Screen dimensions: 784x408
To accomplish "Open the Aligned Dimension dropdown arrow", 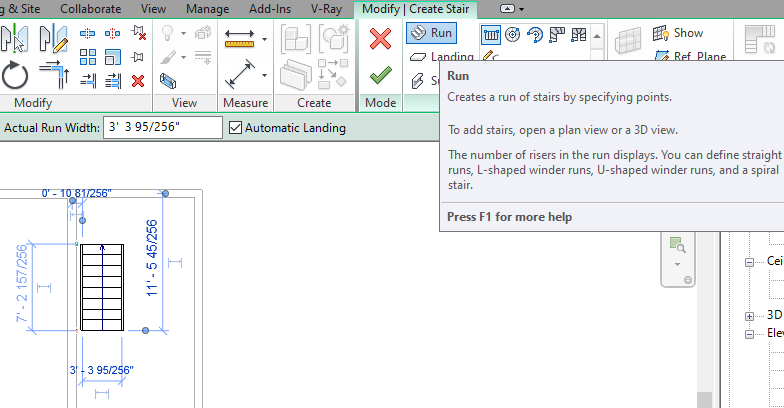I will pyautogui.click(x=264, y=76).
